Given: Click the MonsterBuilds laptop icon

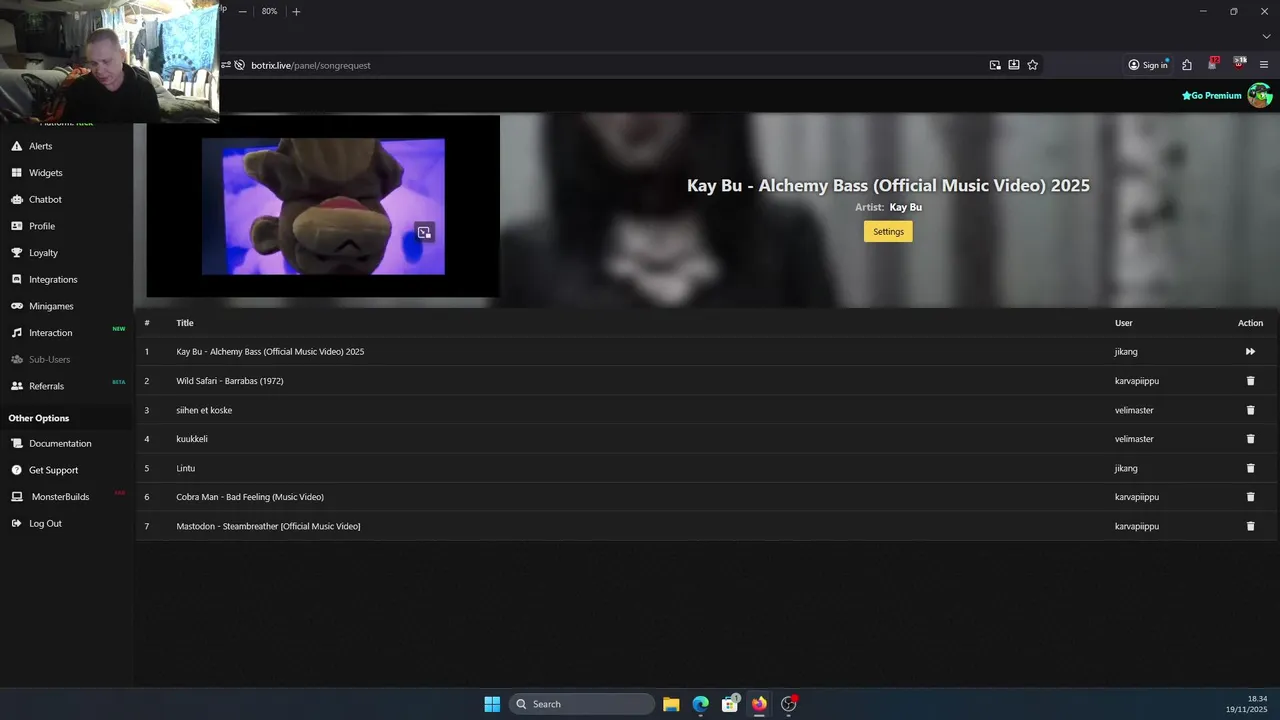Looking at the screenshot, I should (17, 497).
